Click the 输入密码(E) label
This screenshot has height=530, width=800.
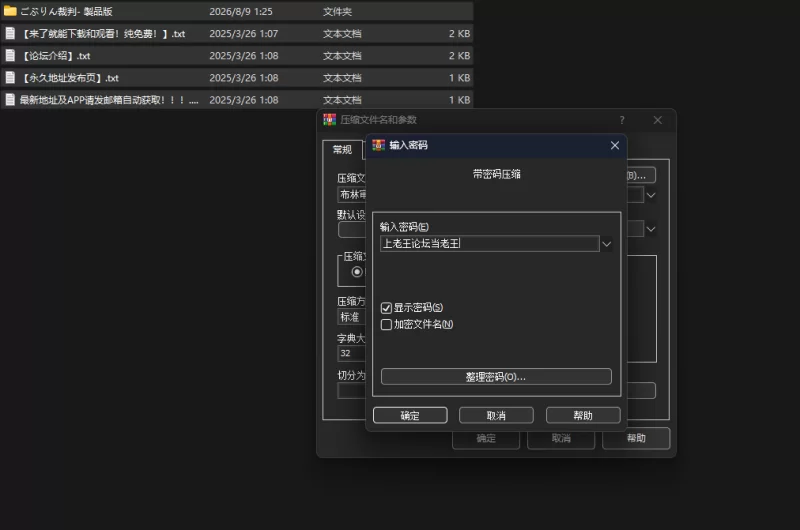click(x=405, y=226)
